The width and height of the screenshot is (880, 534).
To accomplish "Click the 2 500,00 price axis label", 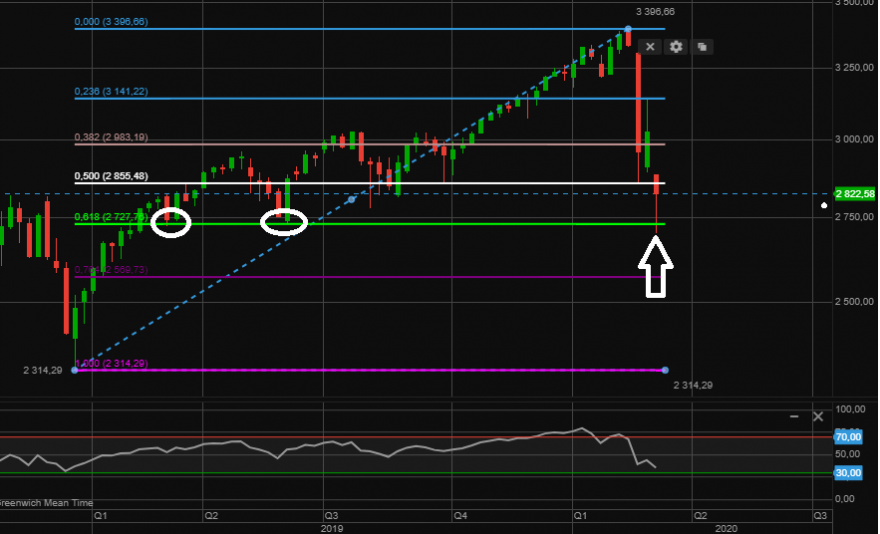I will tap(854, 302).
